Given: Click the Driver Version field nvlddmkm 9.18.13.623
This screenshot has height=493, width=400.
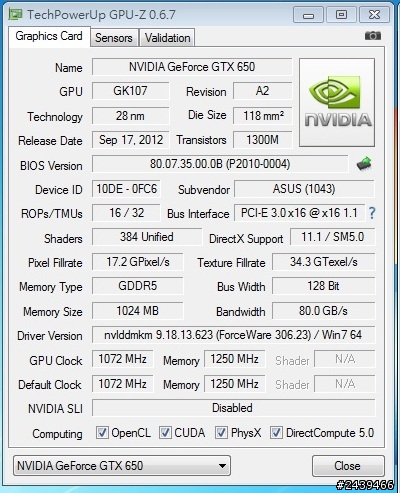Looking at the screenshot, I should [x=233, y=335].
